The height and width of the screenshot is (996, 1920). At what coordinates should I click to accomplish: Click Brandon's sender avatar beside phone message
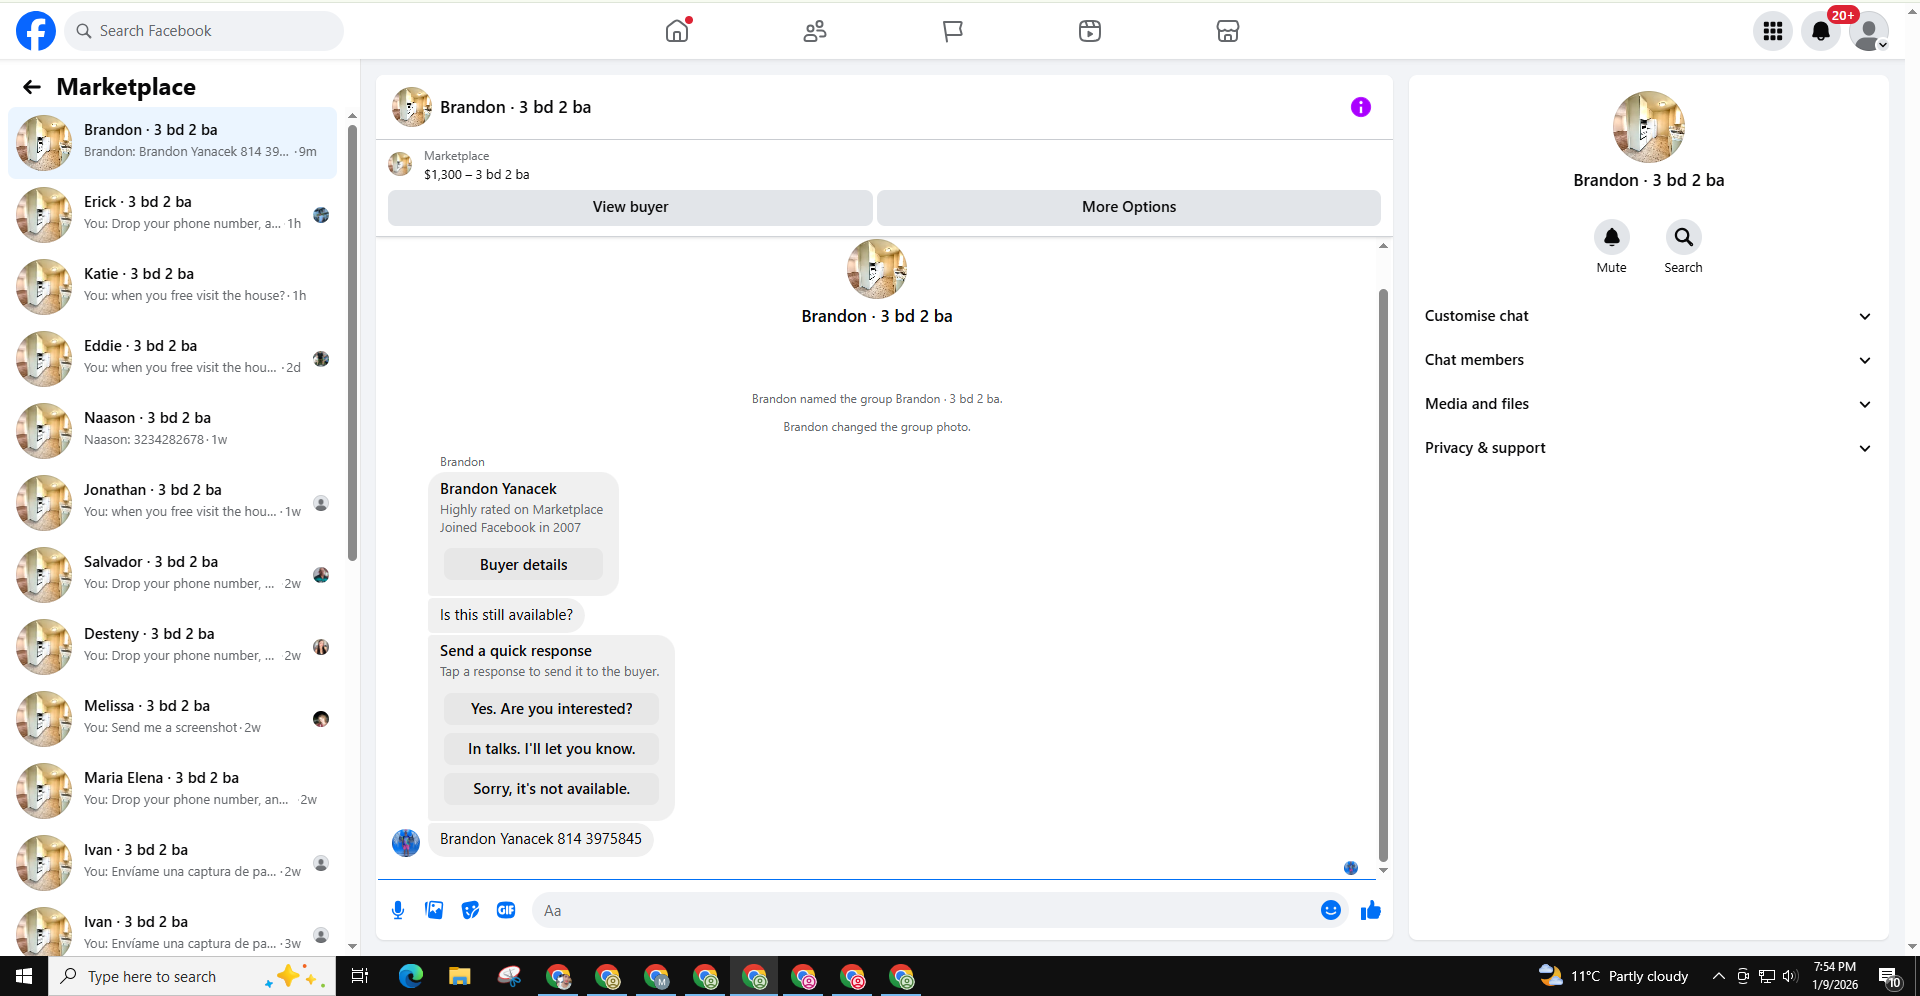(406, 842)
